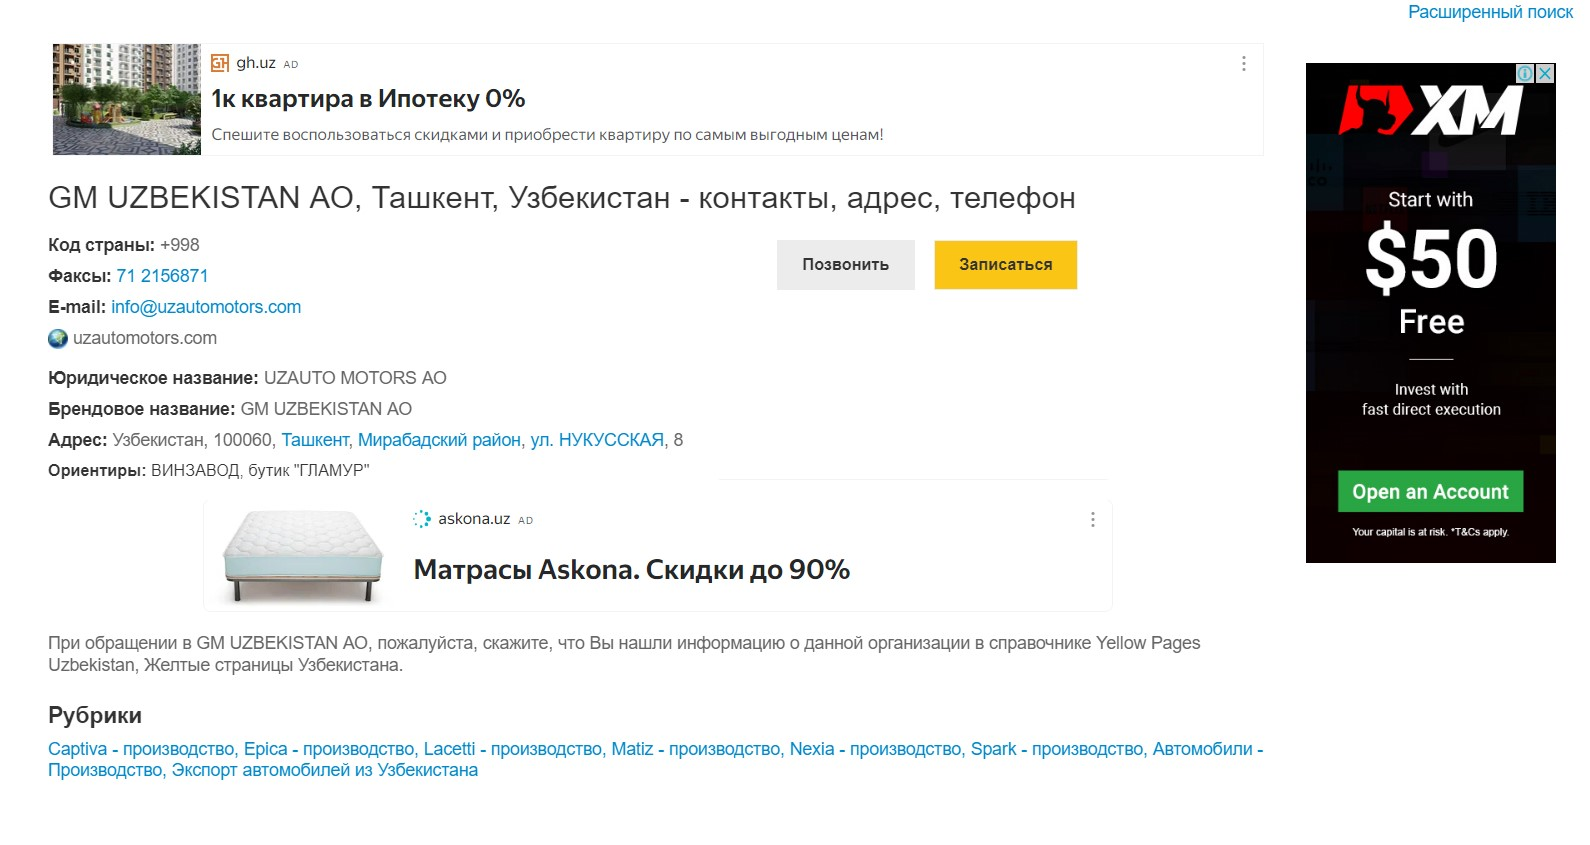
Task: Open the Nexia - производство category link
Action: 876,749
